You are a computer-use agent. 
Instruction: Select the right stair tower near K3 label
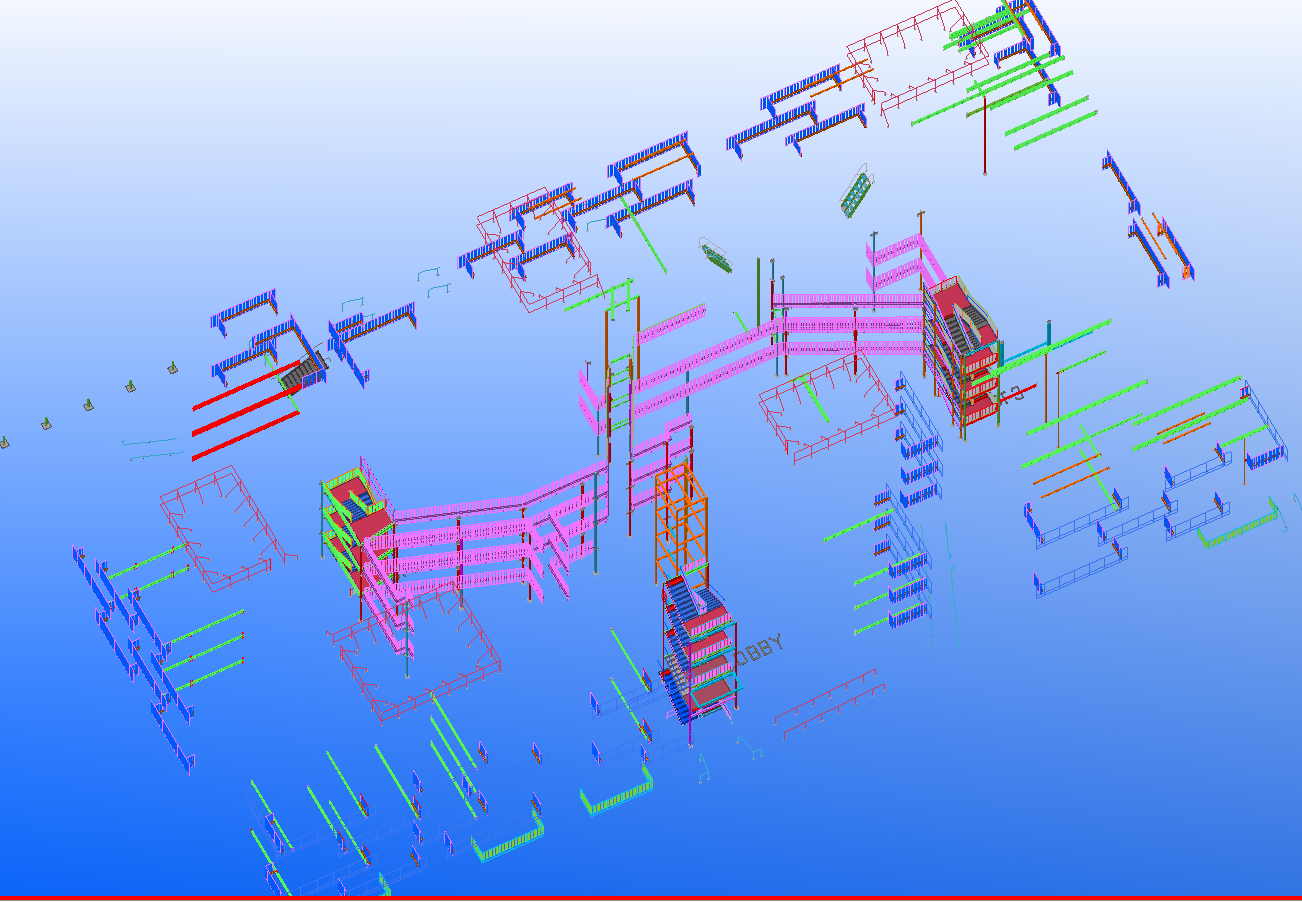962,350
